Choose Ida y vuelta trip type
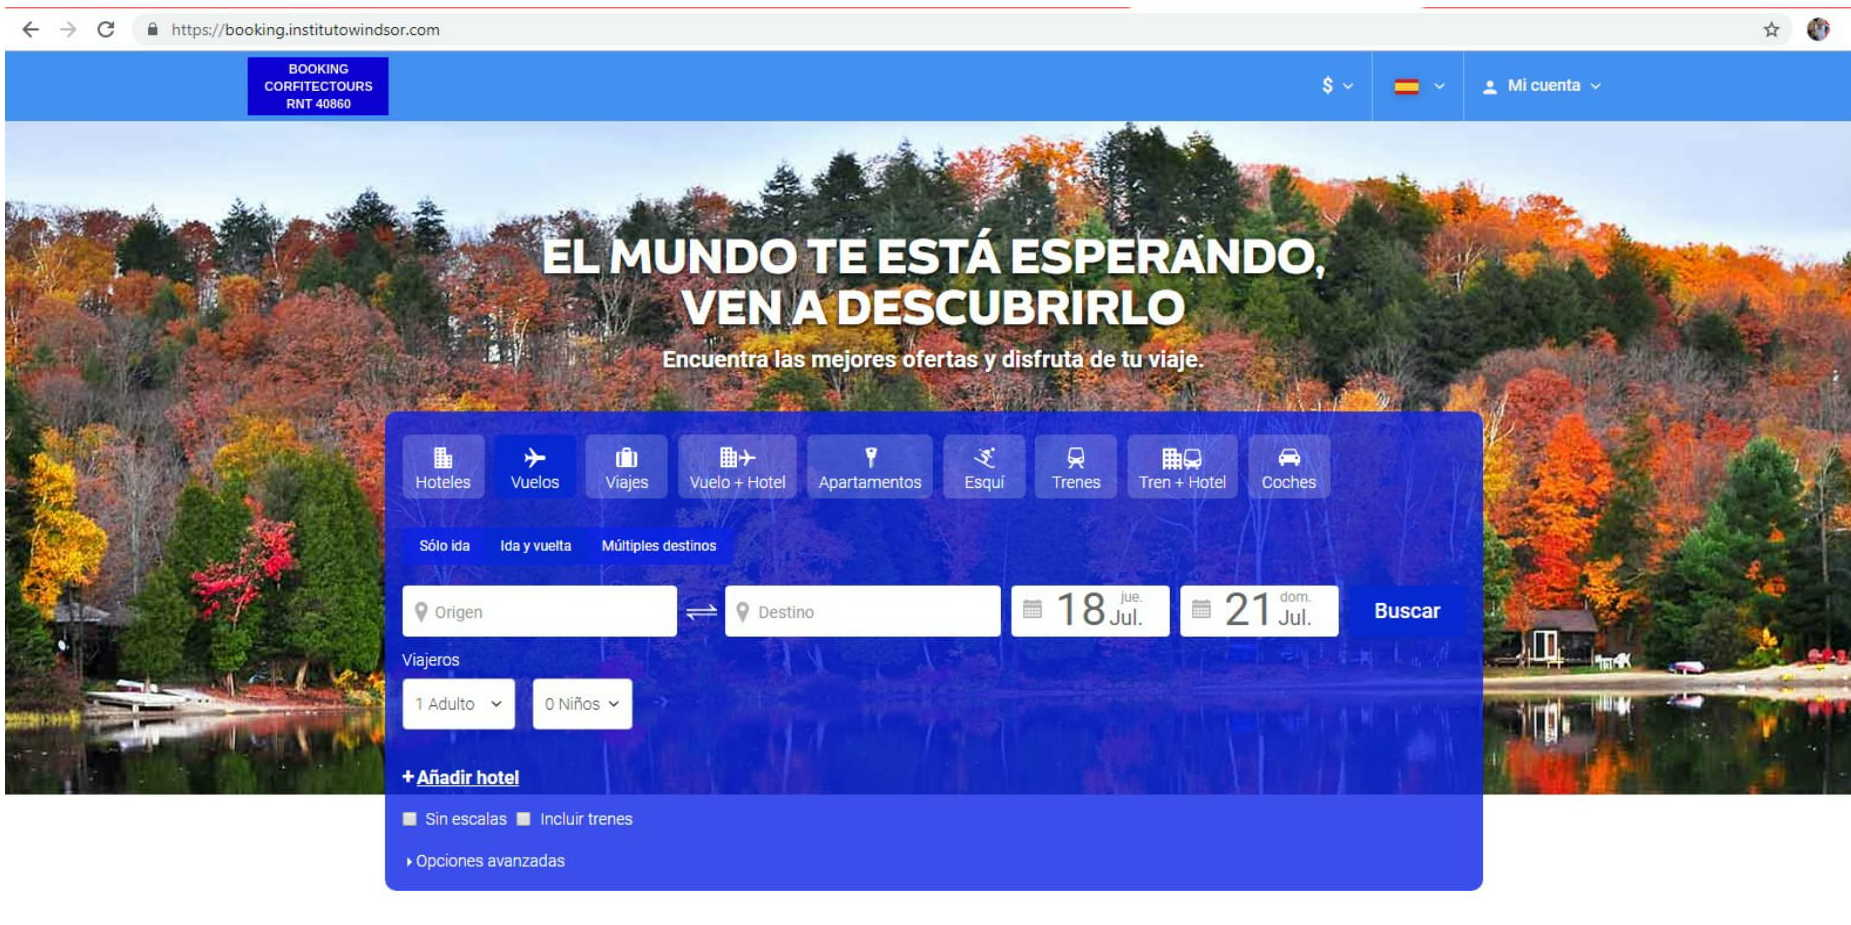Image resolution: width=1851 pixels, height=925 pixels. point(535,546)
